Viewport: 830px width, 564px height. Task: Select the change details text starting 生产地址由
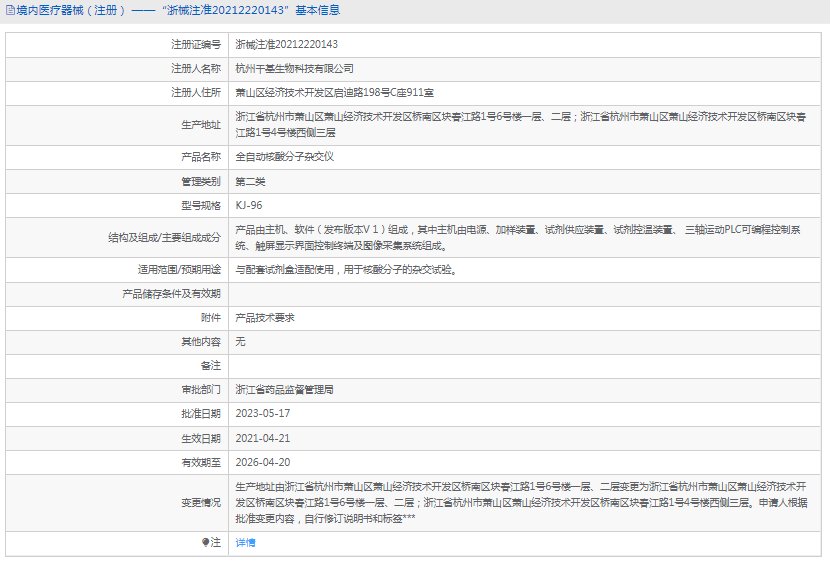click(x=521, y=503)
